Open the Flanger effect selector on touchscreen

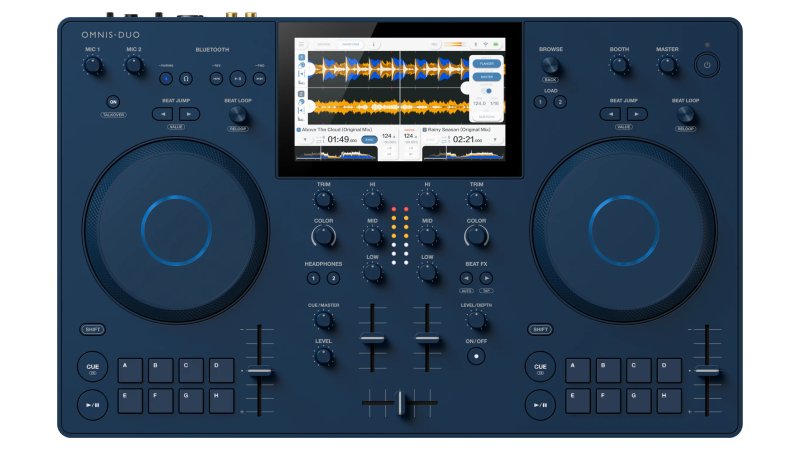[485, 62]
